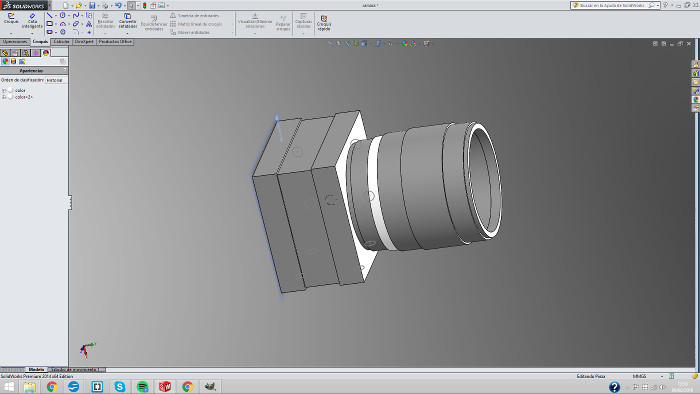Click Mover entidades button

pos(190,32)
